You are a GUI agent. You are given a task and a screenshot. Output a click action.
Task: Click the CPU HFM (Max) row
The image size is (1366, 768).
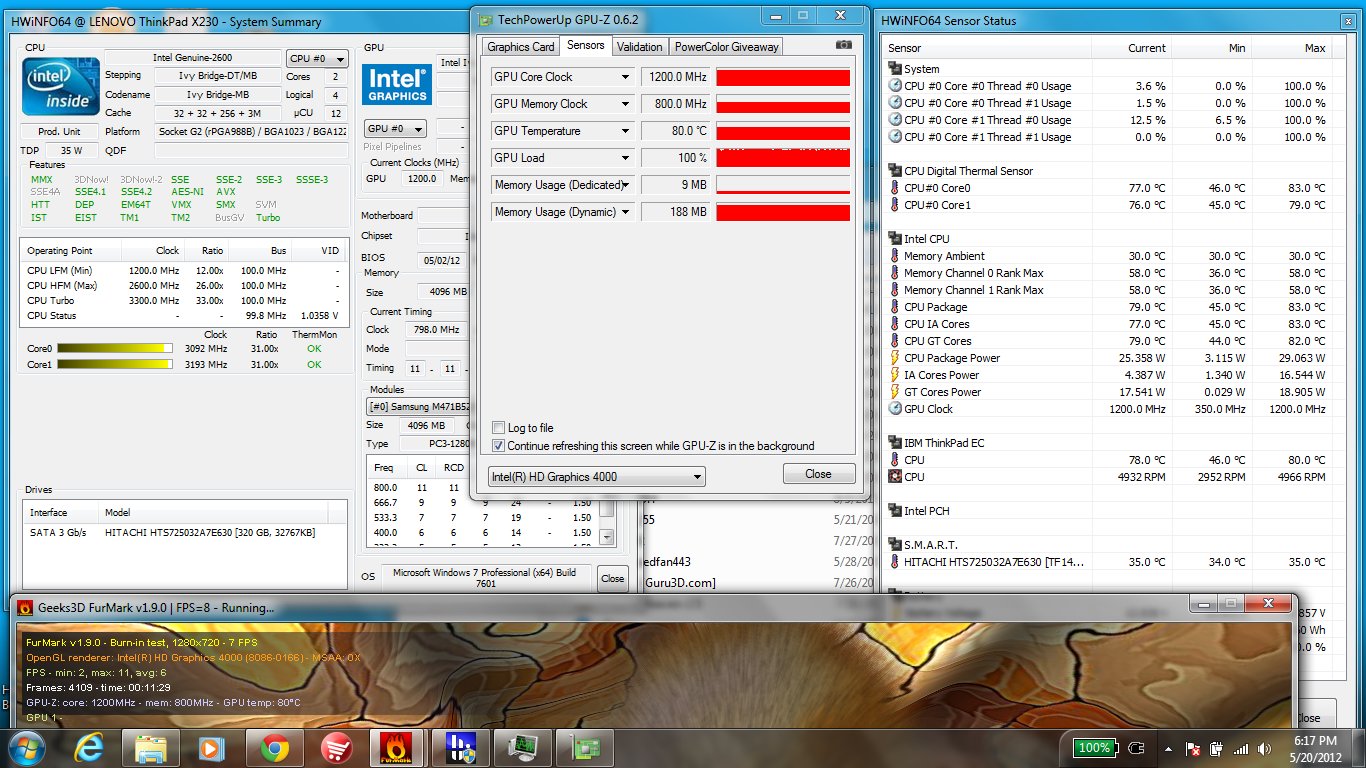184,285
